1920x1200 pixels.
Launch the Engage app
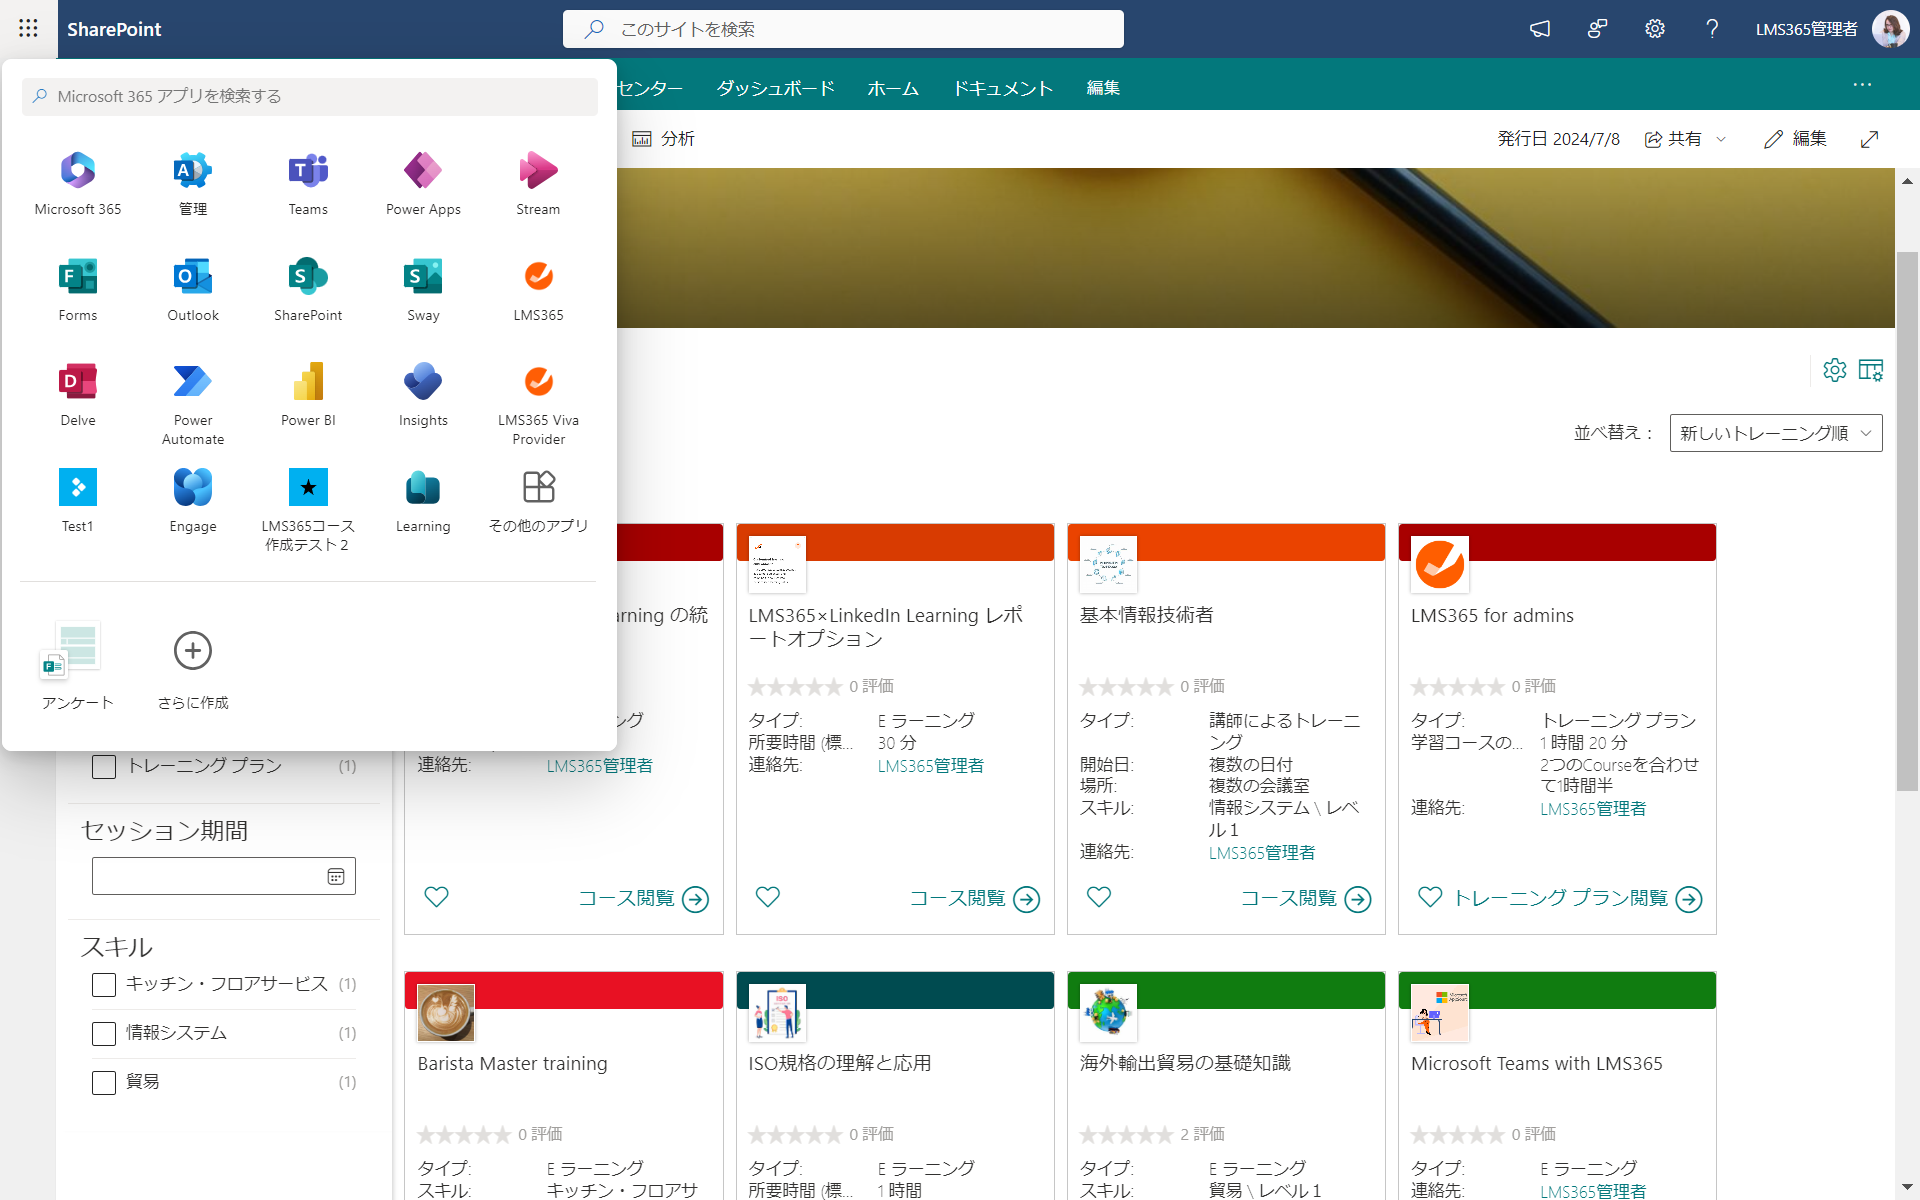point(193,500)
